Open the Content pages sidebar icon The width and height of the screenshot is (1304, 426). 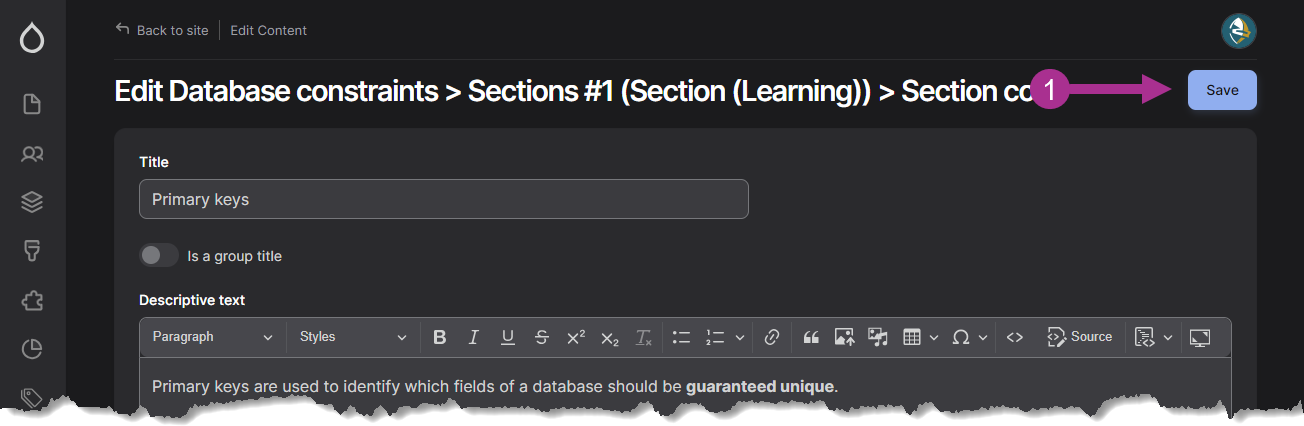point(32,104)
